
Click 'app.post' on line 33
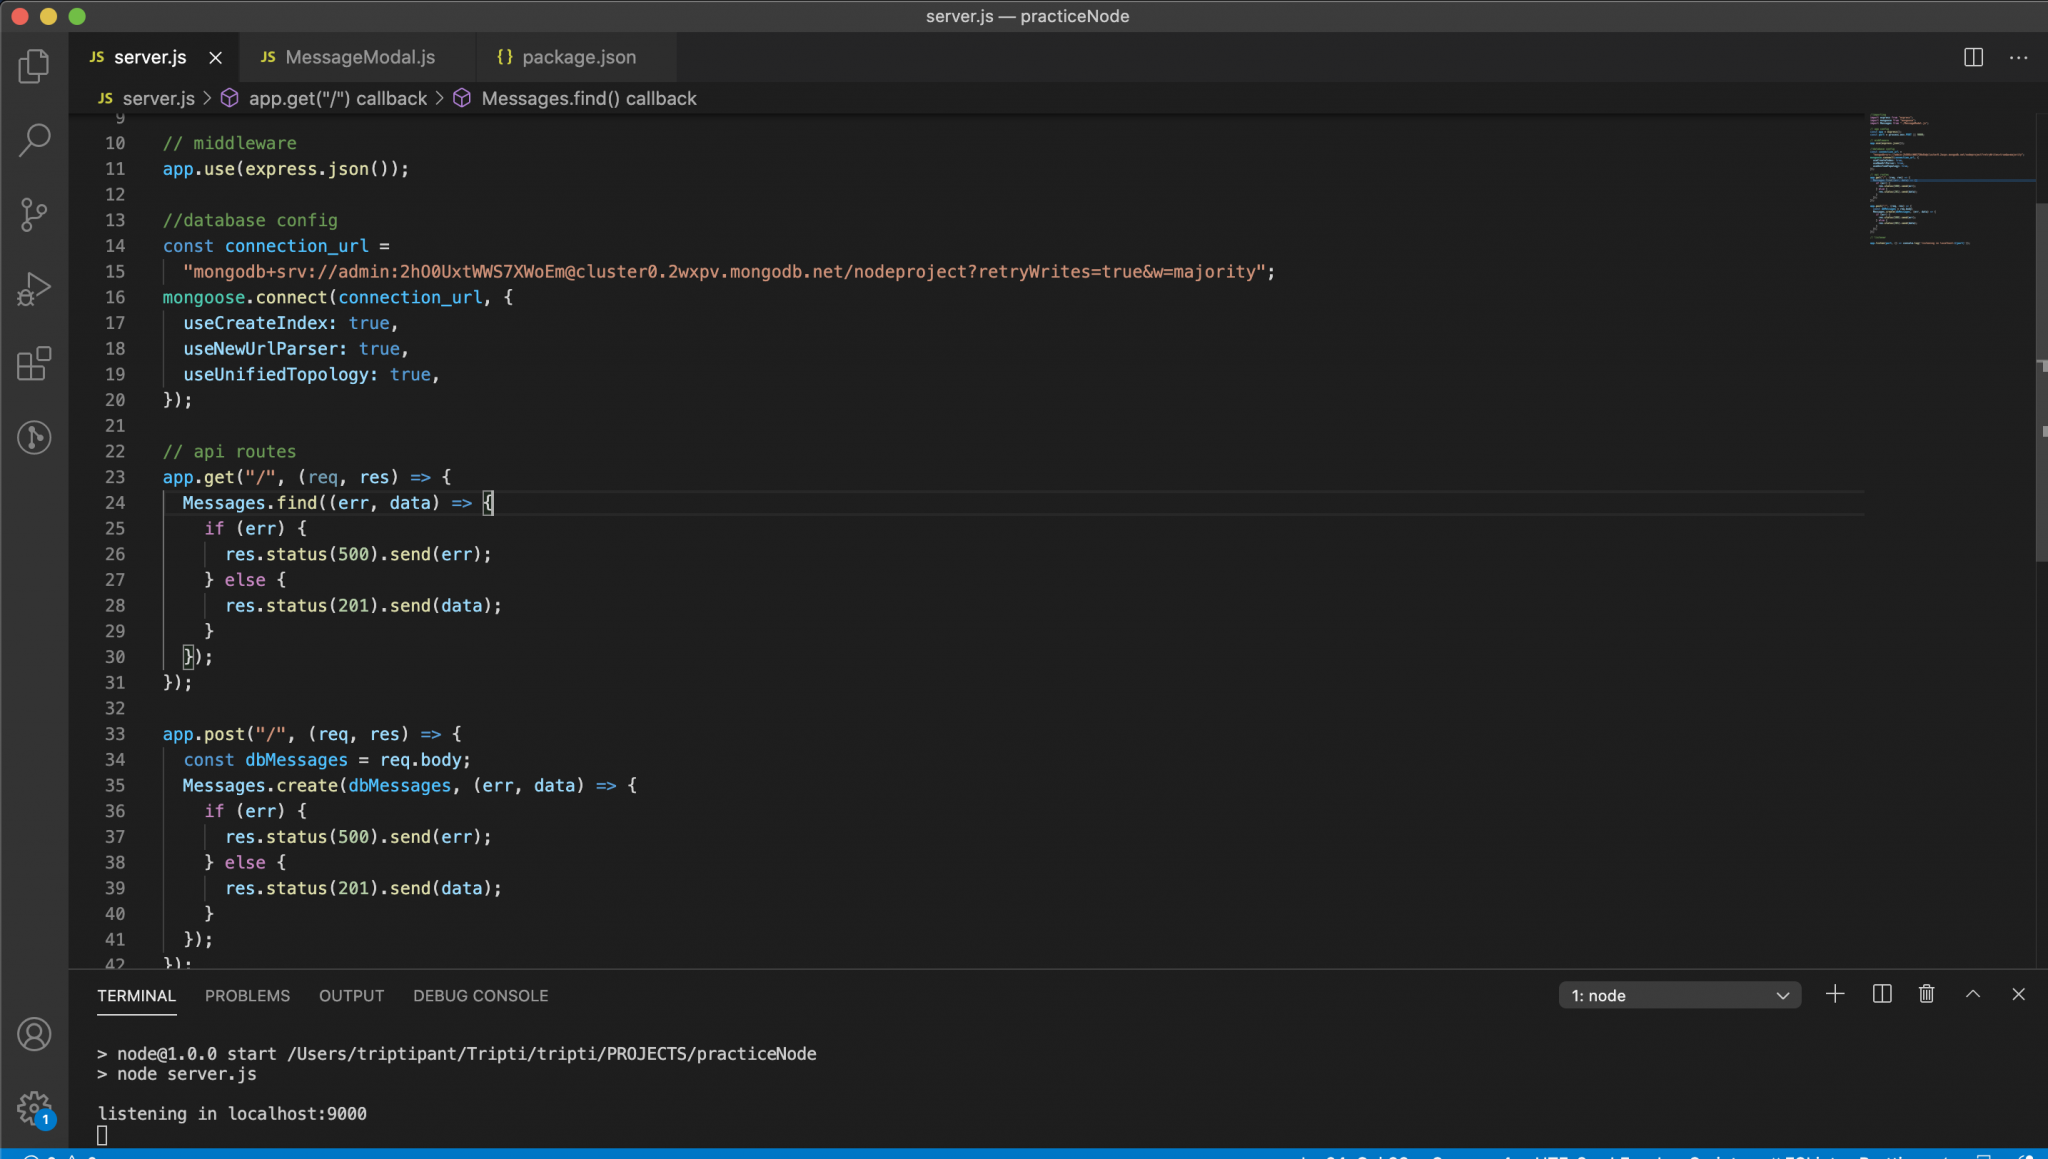pyautogui.click(x=204, y=734)
